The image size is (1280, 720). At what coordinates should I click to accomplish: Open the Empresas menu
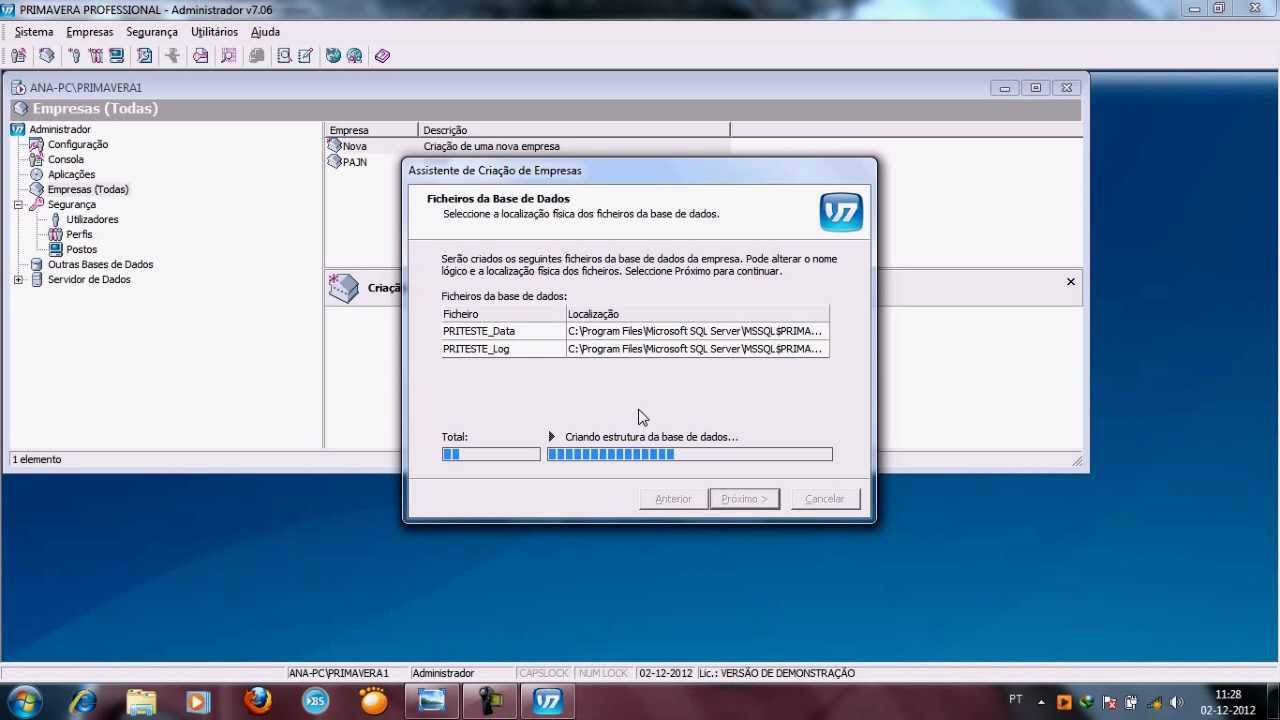click(x=90, y=32)
